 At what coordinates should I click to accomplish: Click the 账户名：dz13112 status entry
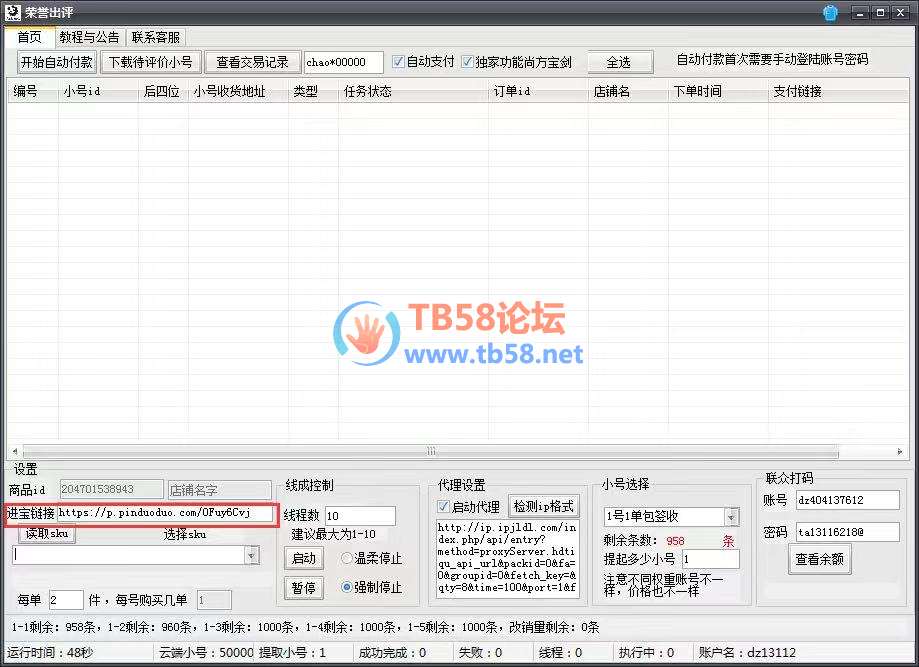747,652
